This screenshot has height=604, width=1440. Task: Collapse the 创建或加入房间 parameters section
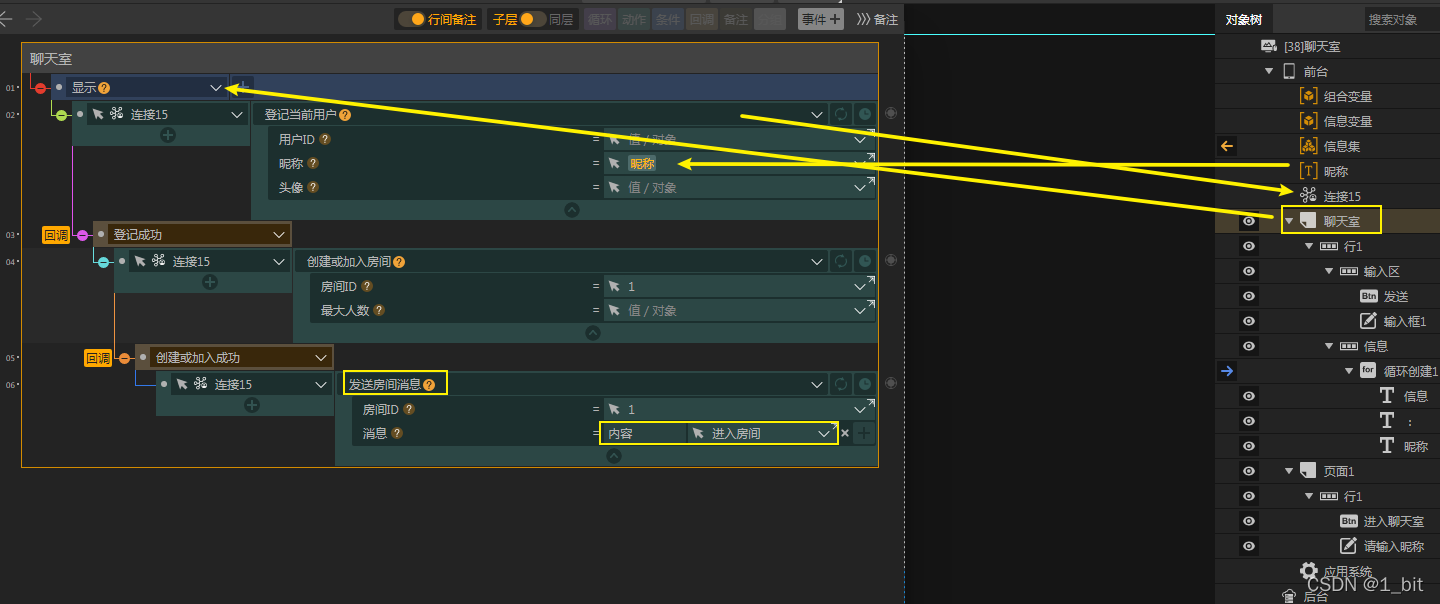click(593, 333)
